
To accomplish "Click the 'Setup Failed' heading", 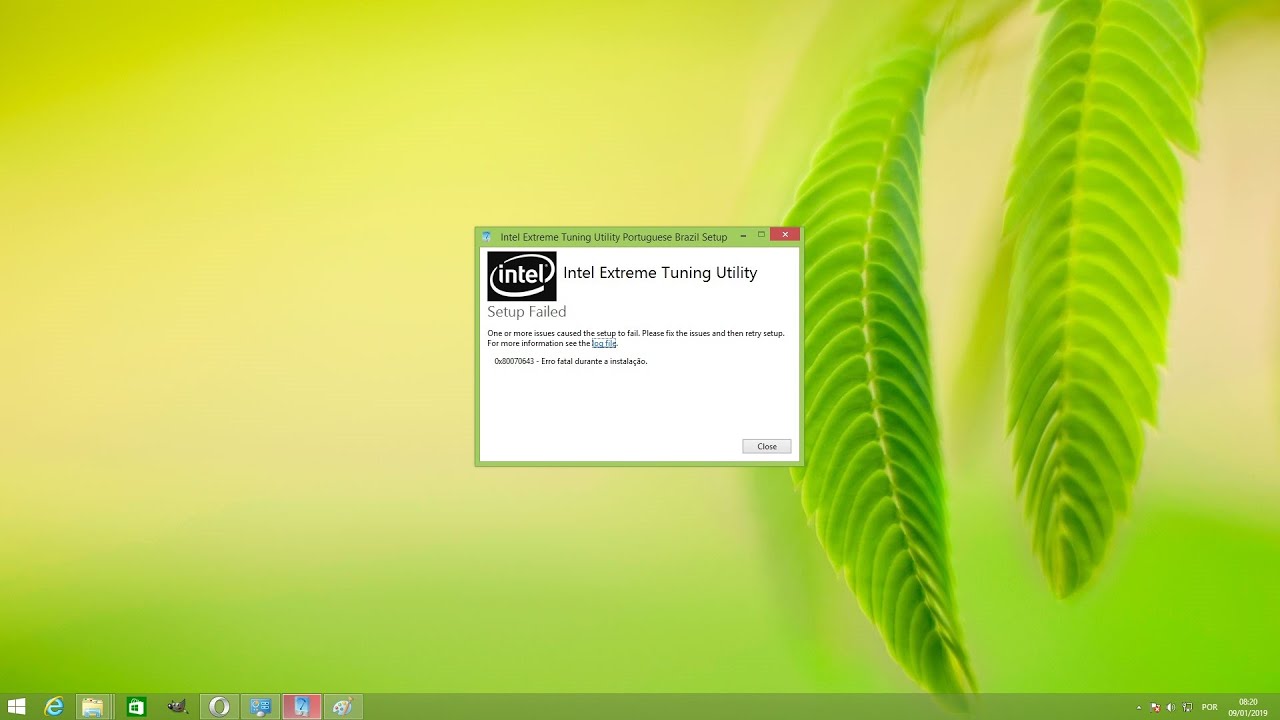I will pyautogui.click(x=527, y=312).
